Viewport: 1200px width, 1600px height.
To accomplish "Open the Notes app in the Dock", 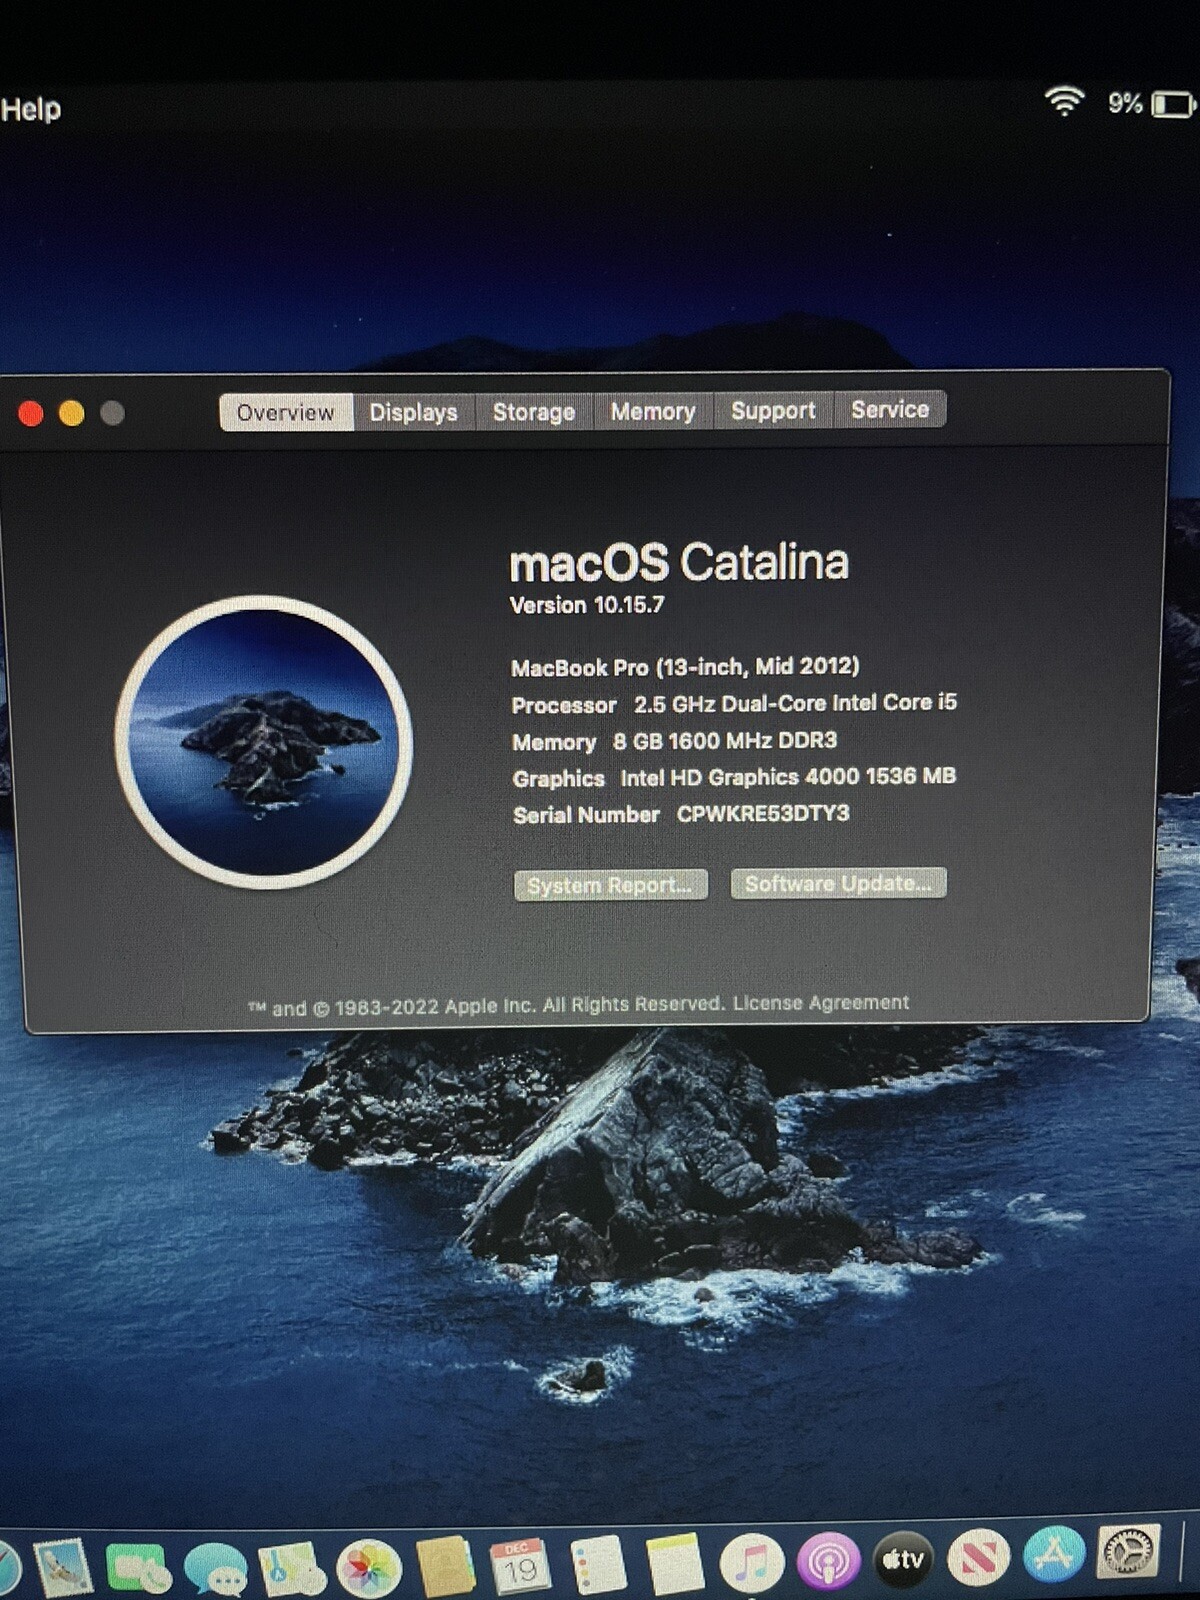I will pyautogui.click(x=675, y=1564).
